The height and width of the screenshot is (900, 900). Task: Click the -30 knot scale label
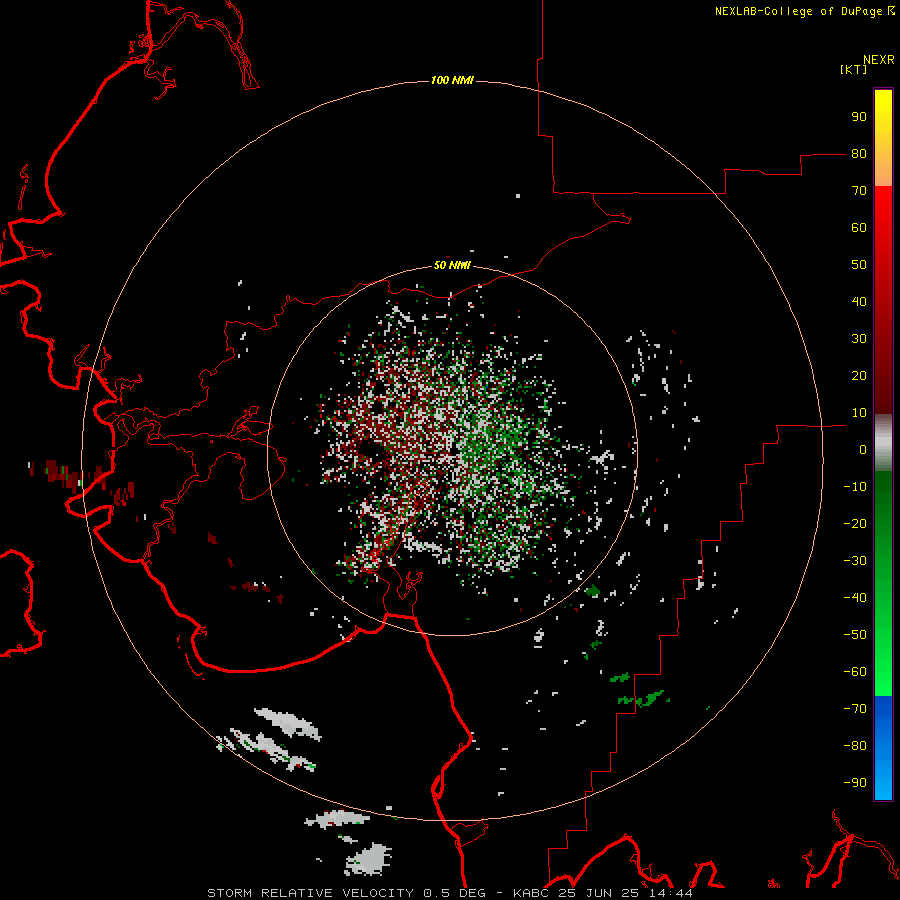coord(855,561)
